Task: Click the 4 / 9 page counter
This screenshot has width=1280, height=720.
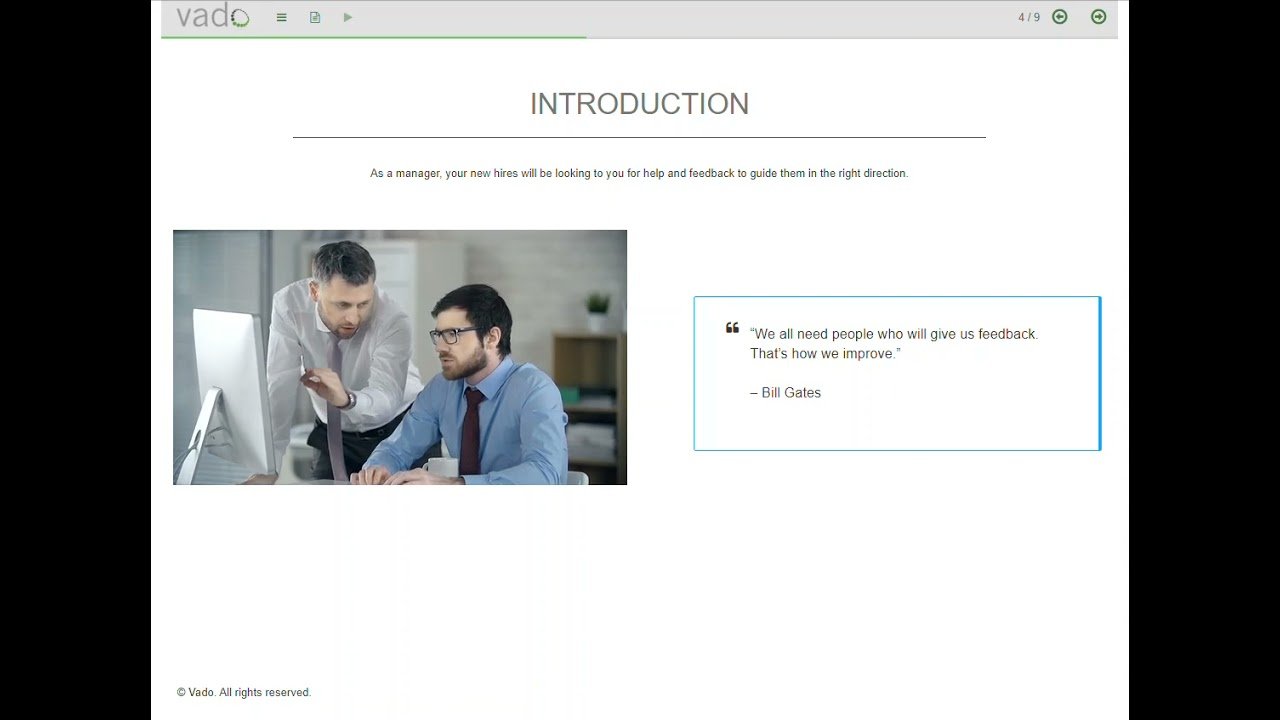Action: click(x=1028, y=17)
